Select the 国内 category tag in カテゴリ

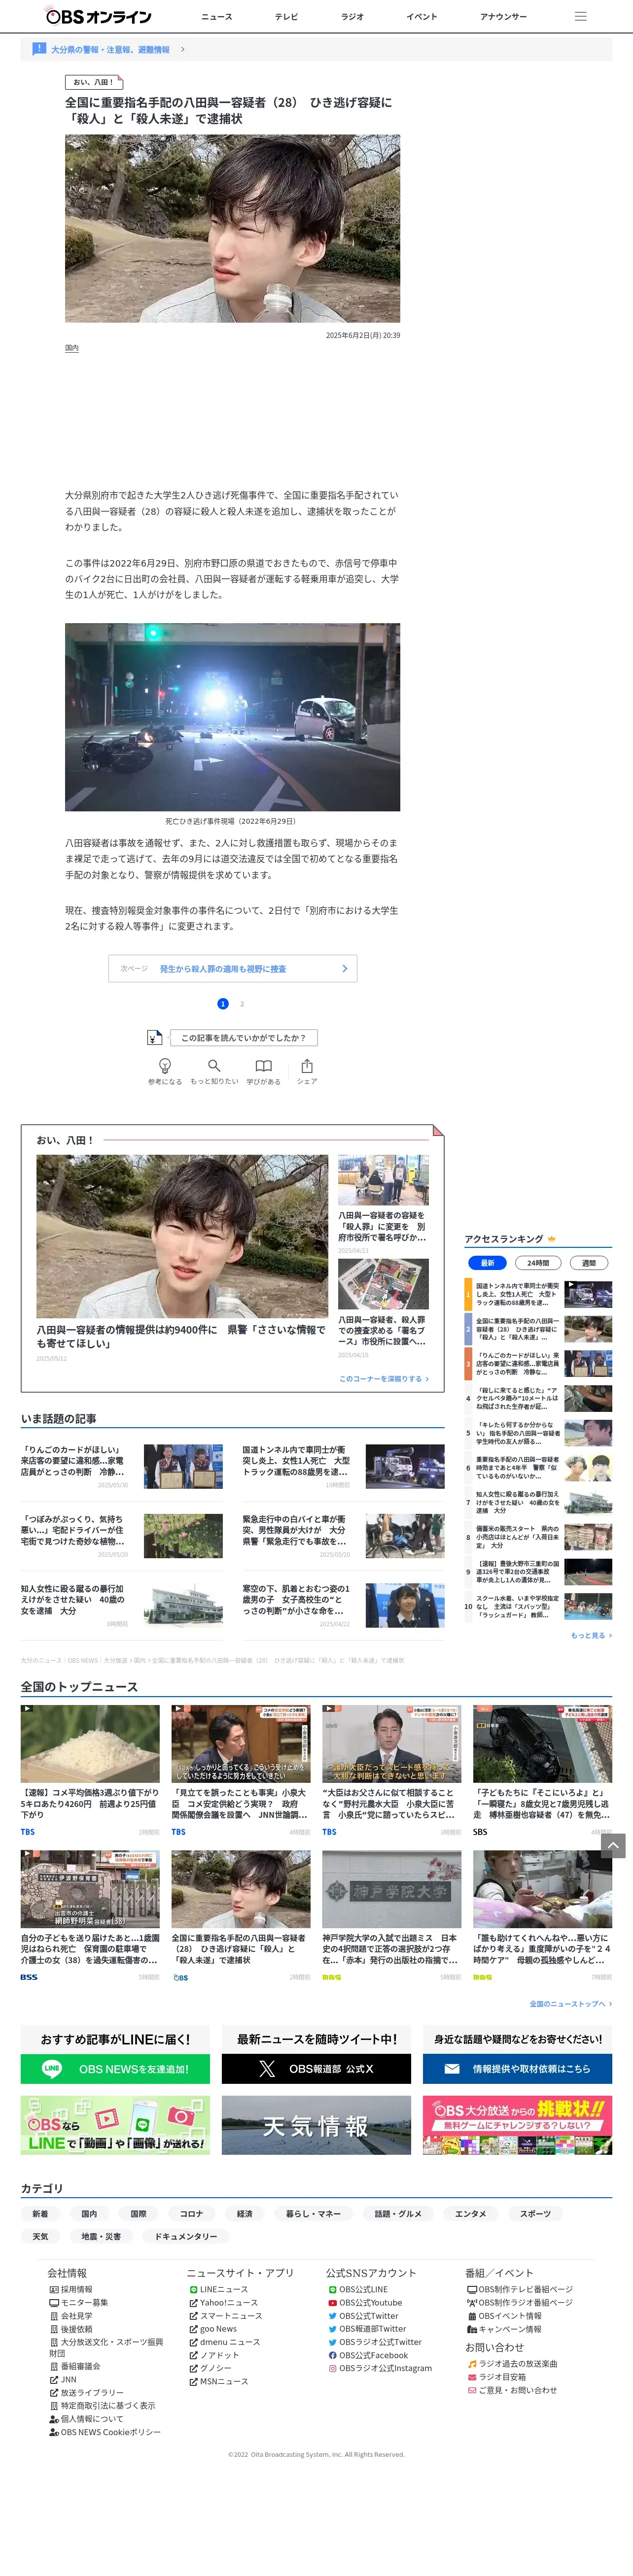click(89, 2213)
